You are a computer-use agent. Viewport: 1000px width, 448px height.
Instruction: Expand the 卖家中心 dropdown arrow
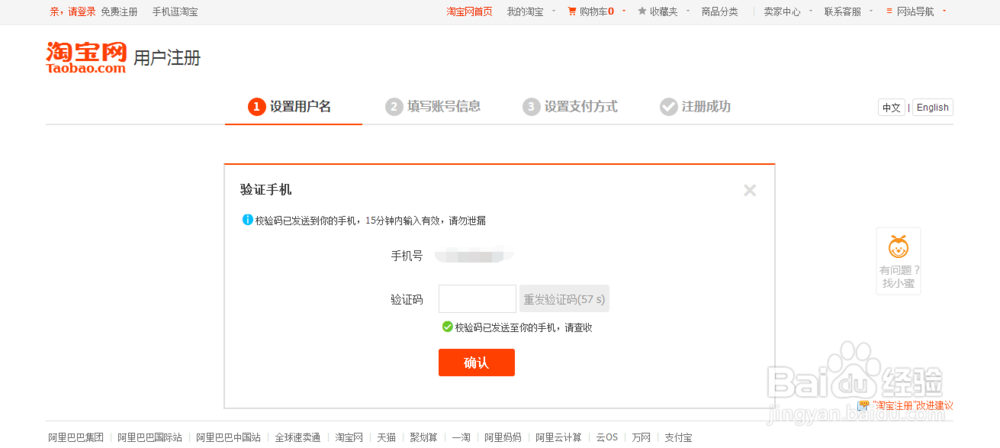811,11
